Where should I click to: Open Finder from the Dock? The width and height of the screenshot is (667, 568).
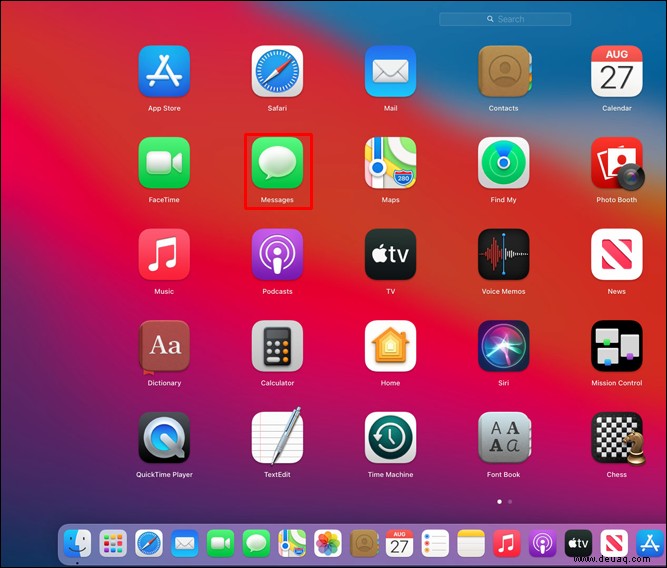77,543
